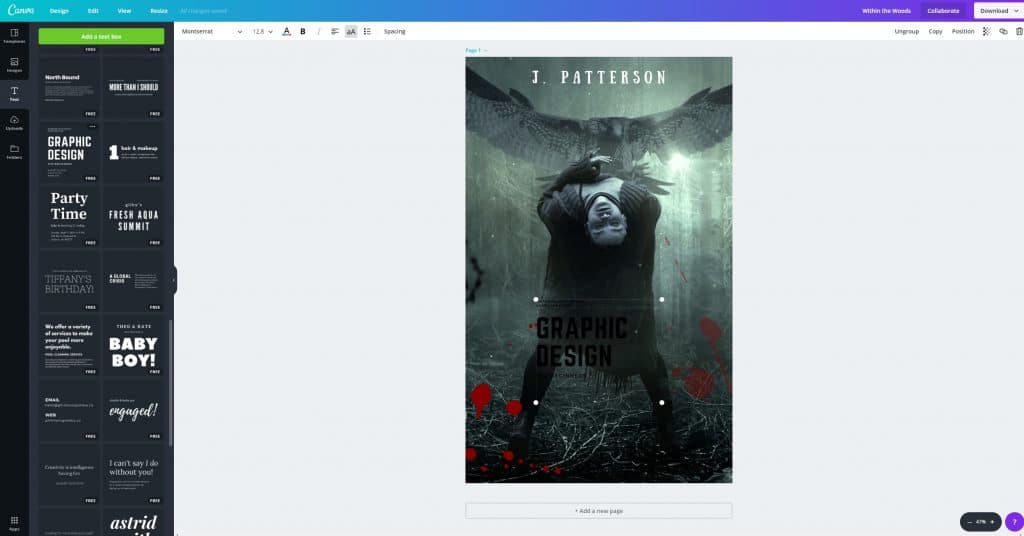
Task: Open the Templates sidebar panel
Action: pos(14,35)
